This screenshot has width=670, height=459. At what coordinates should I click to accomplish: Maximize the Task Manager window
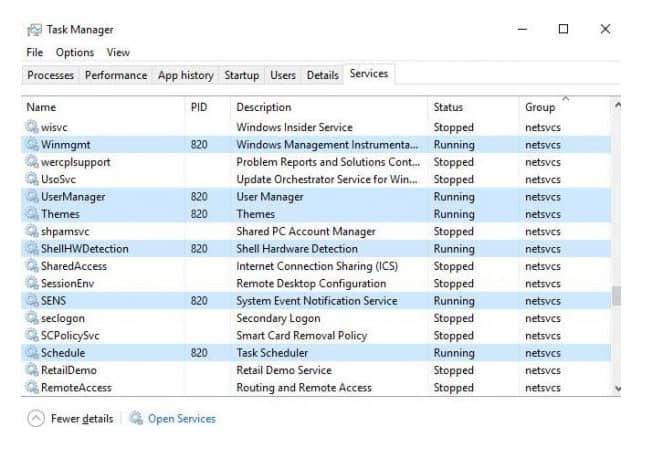[x=564, y=29]
